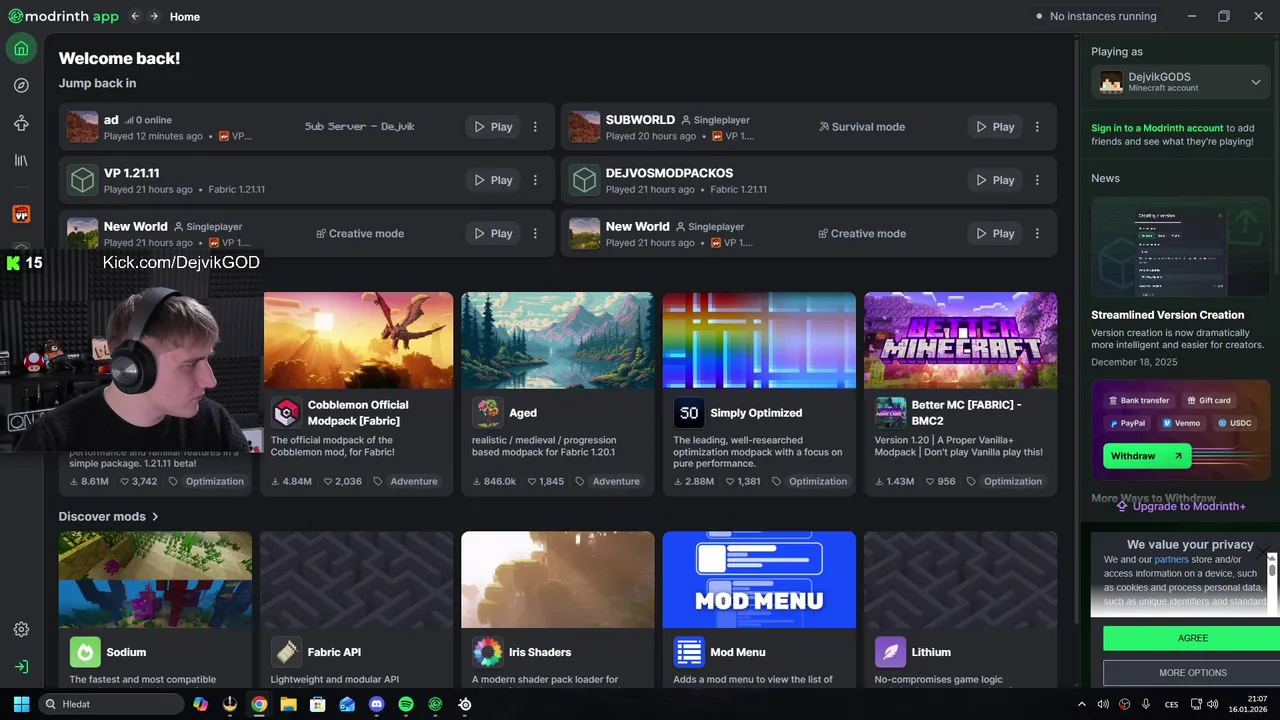Open the Upgrade to Modrinth+ link
The image size is (1280, 720).
1181,506
